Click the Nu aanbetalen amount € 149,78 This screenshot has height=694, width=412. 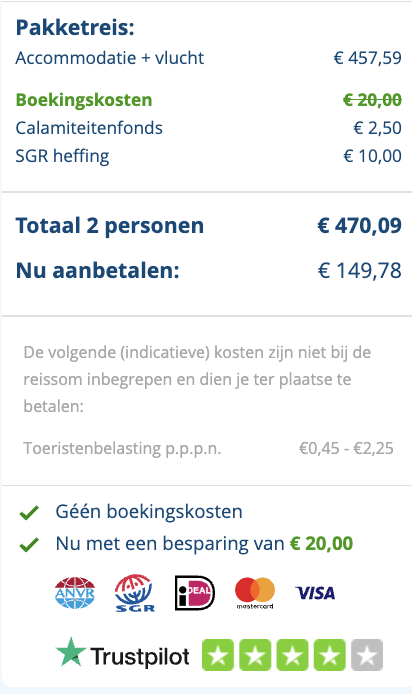pyautogui.click(x=359, y=270)
